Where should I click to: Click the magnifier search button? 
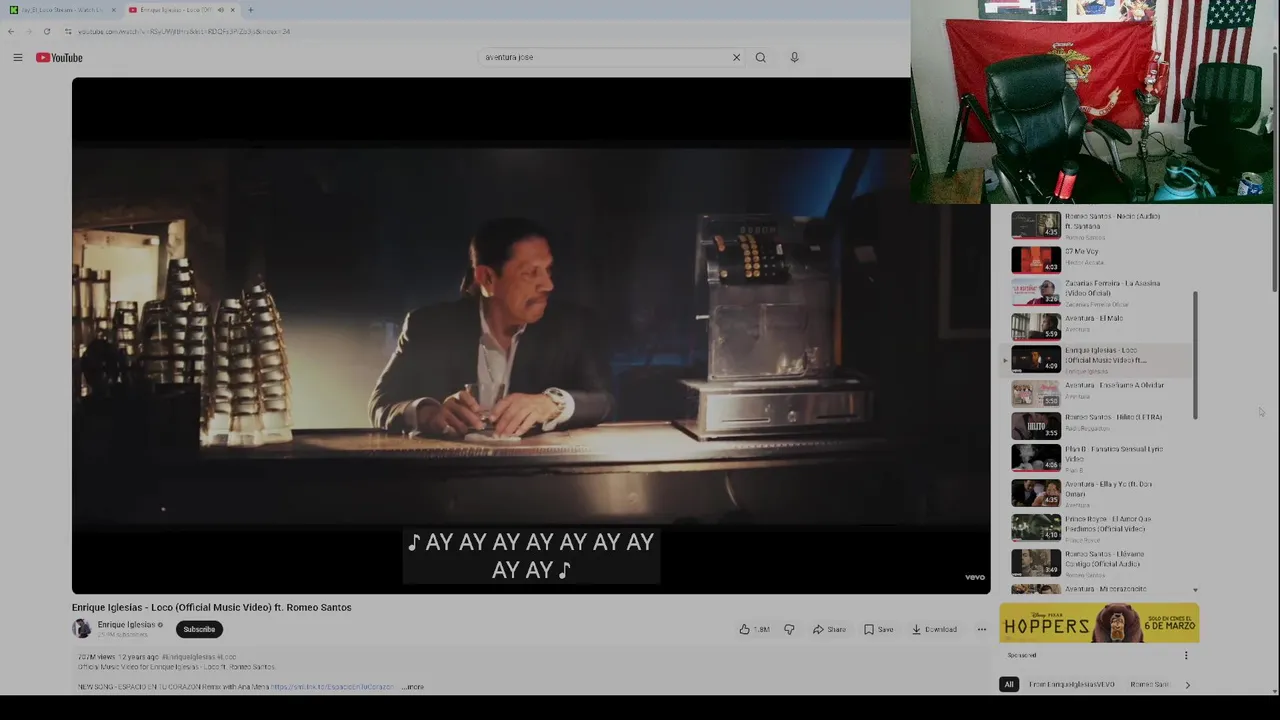tap(761, 57)
